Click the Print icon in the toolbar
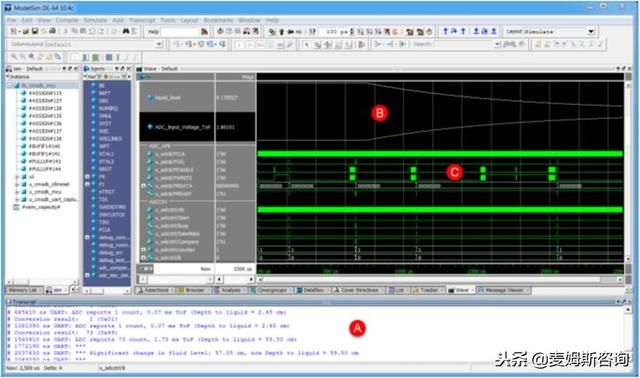The image size is (640, 378). point(52,31)
